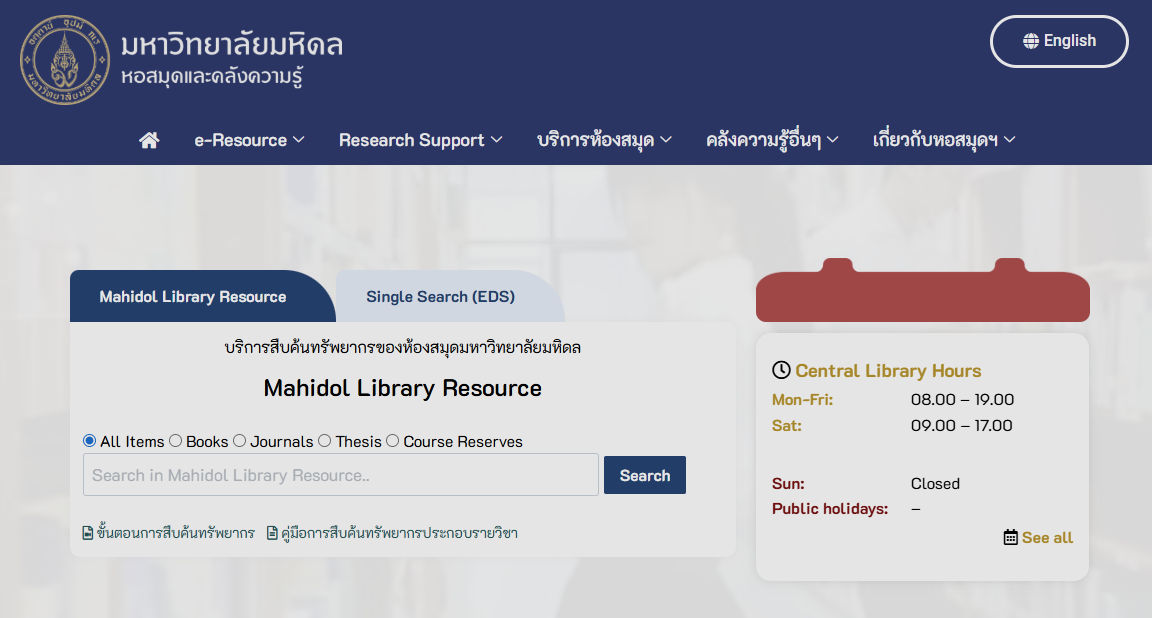Pick the Course Reserves radio option
The width and height of the screenshot is (1152, 618).
coord(393,441)
